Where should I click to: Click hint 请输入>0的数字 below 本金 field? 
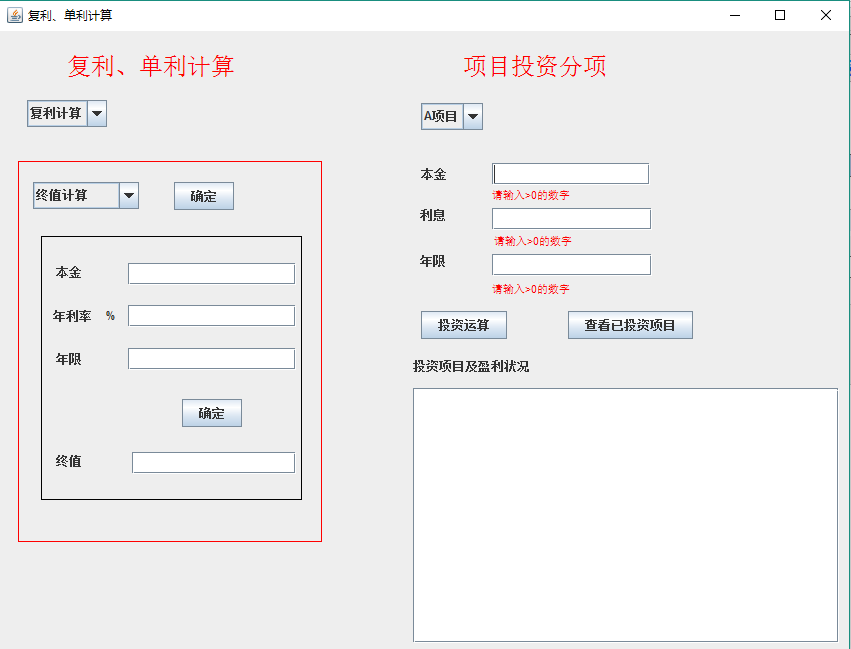click(x=531, y=195)
